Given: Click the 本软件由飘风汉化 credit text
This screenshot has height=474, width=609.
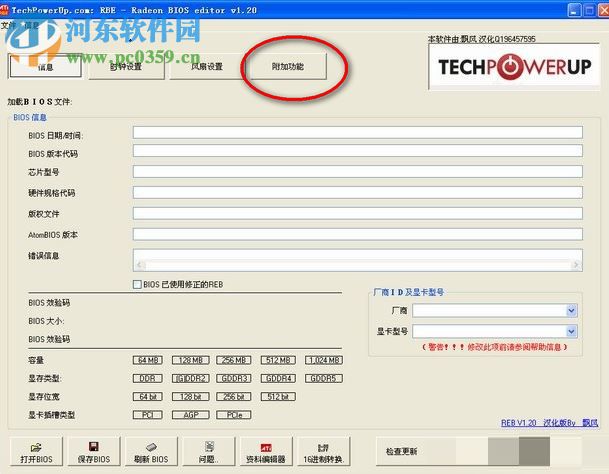Looking at the screenshot, I should (x=482, y=39).
